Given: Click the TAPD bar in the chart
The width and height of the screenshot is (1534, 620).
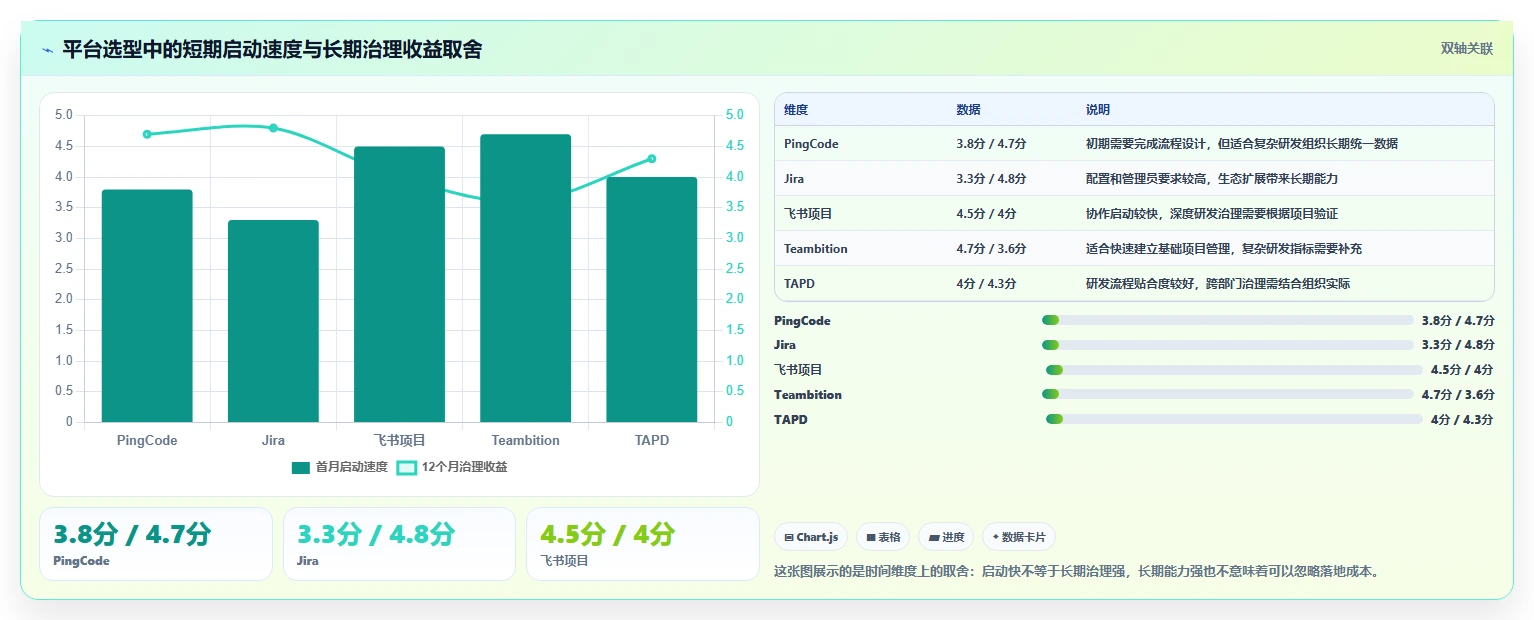Looking at the screenshot, I should [651, 300].
